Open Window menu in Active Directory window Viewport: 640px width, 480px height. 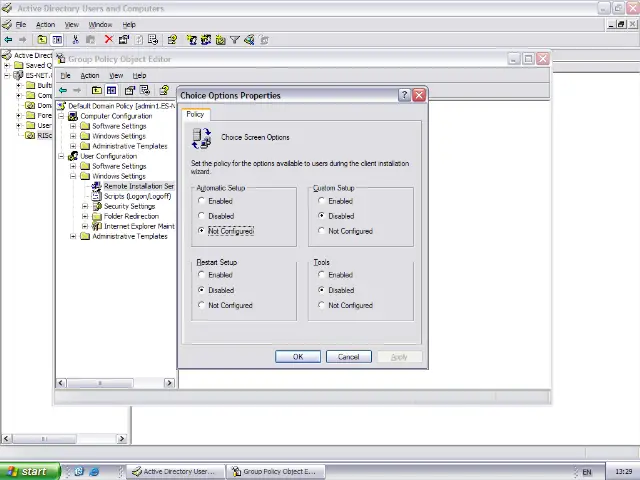click(x=100, y=24)
